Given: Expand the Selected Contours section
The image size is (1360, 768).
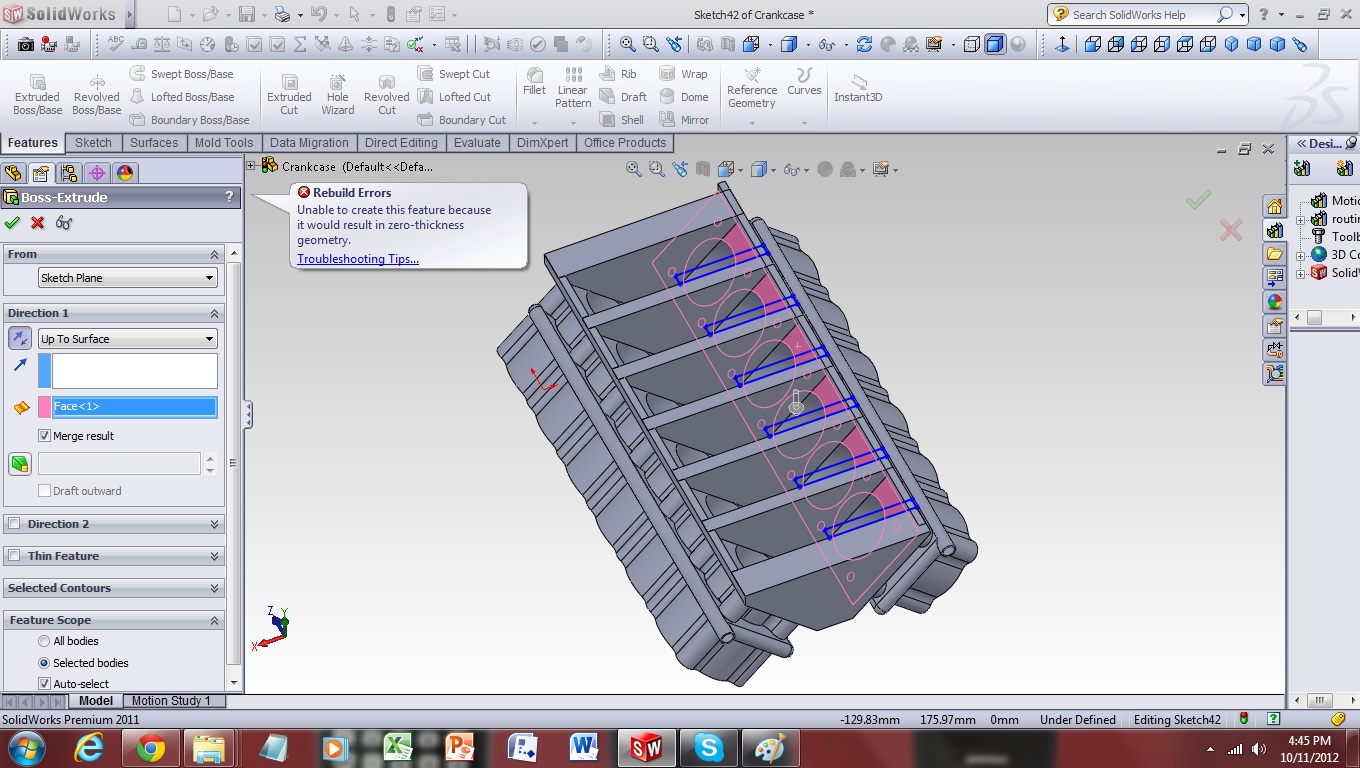Looking at the screenshot, I should pyautogui.click(x=214, y=588).
